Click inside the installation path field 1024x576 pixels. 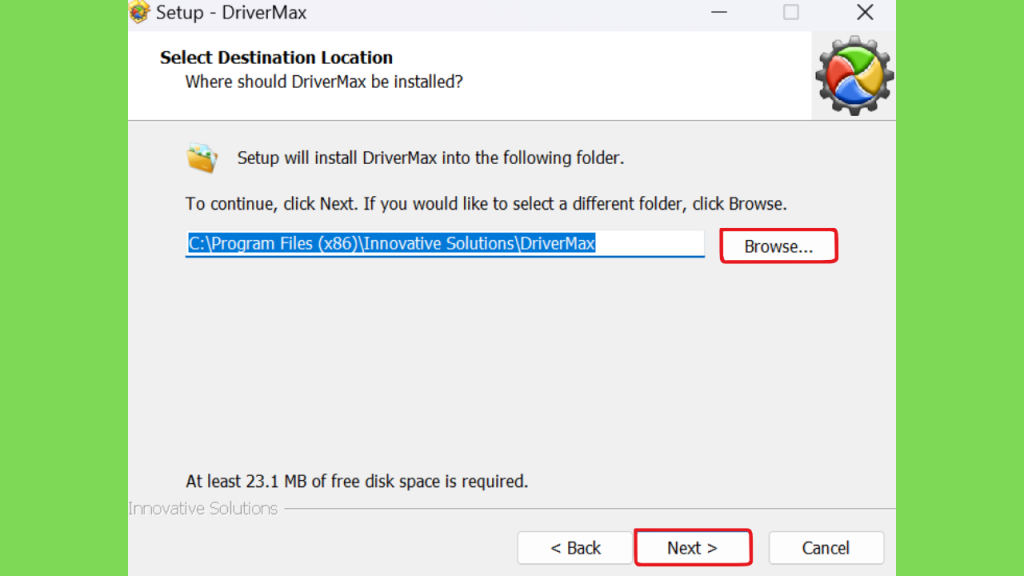[445, 244]
